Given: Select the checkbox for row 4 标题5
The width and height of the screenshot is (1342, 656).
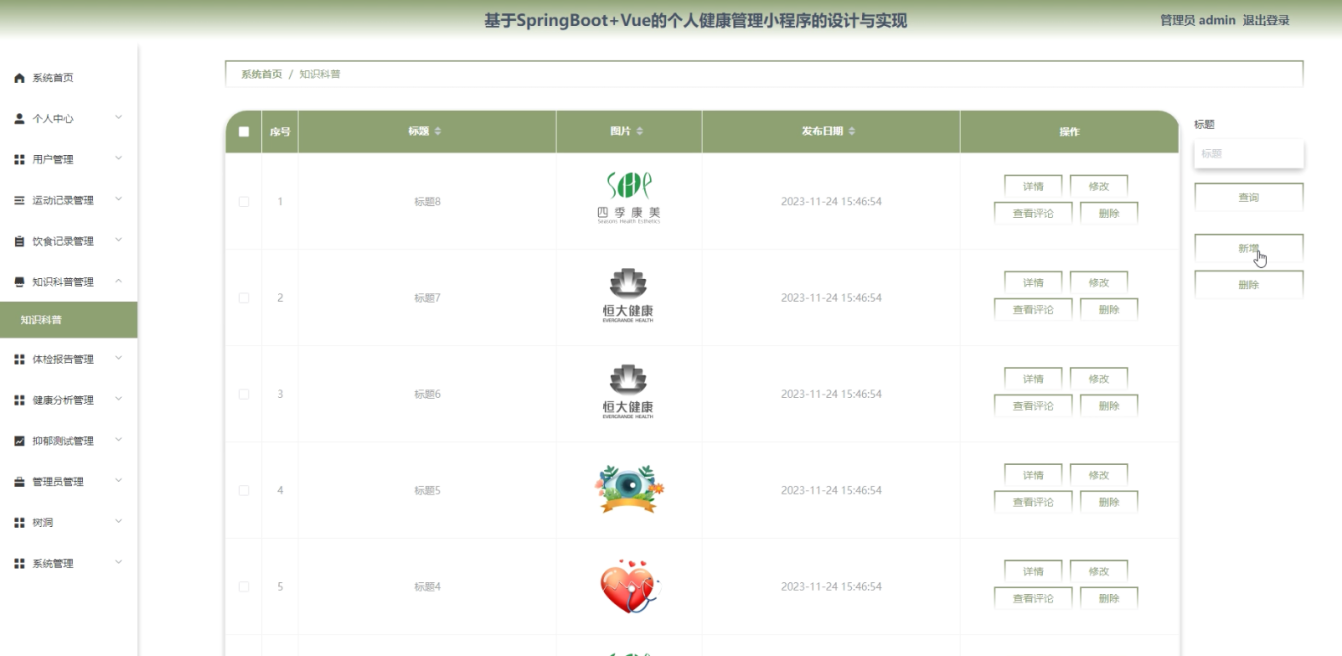Looking at the screenshot, I should coord(244,490).
